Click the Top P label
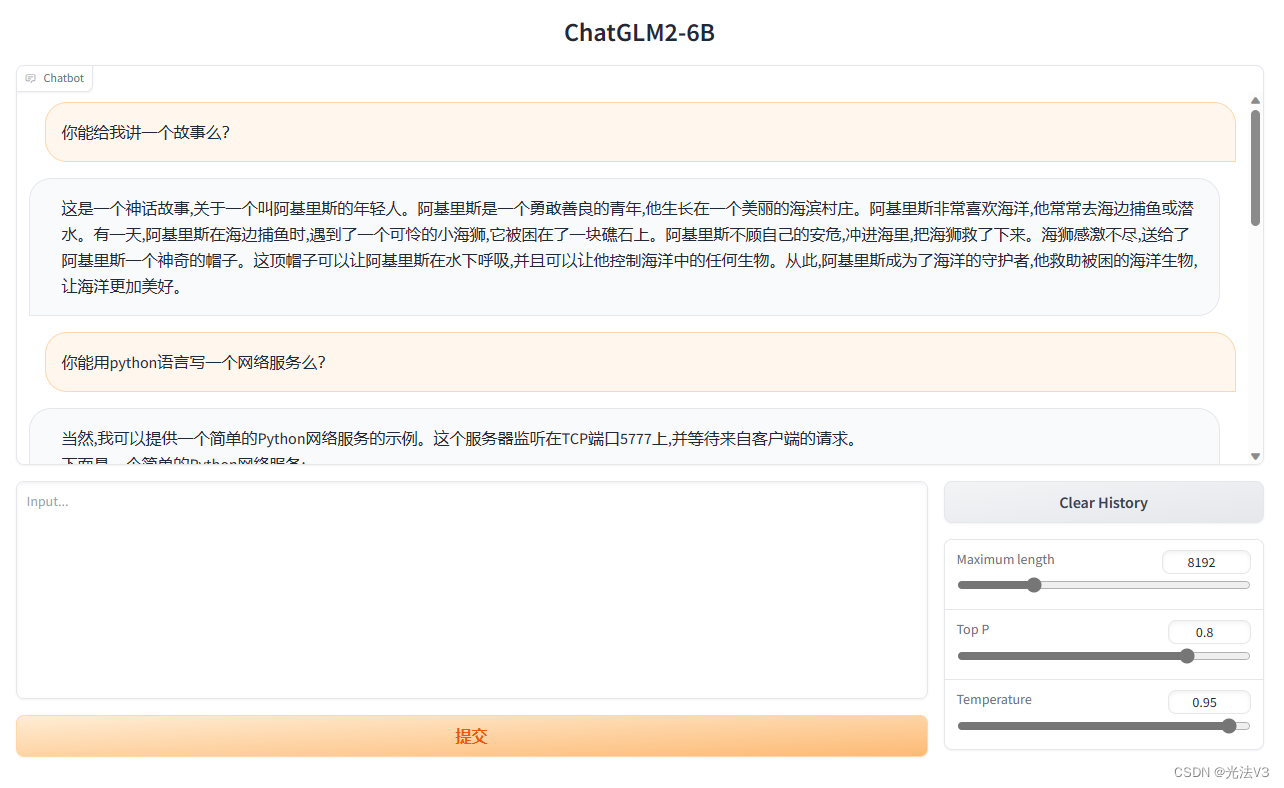 [973, 629]
